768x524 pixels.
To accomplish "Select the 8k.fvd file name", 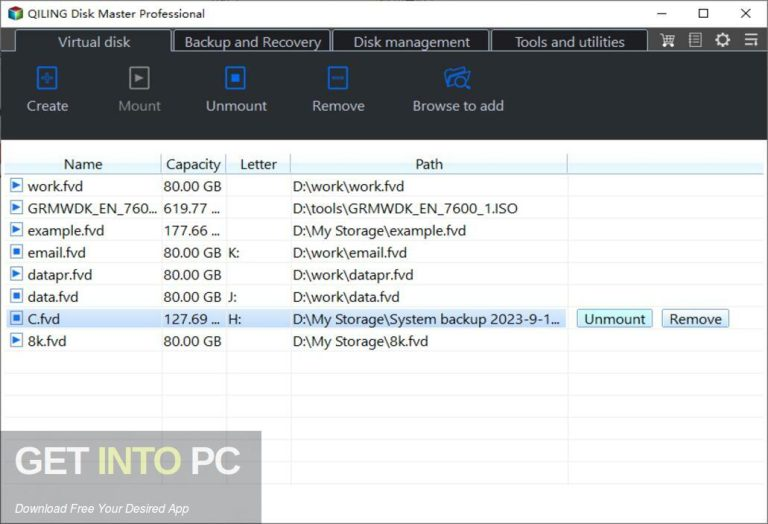I will 47,341.
